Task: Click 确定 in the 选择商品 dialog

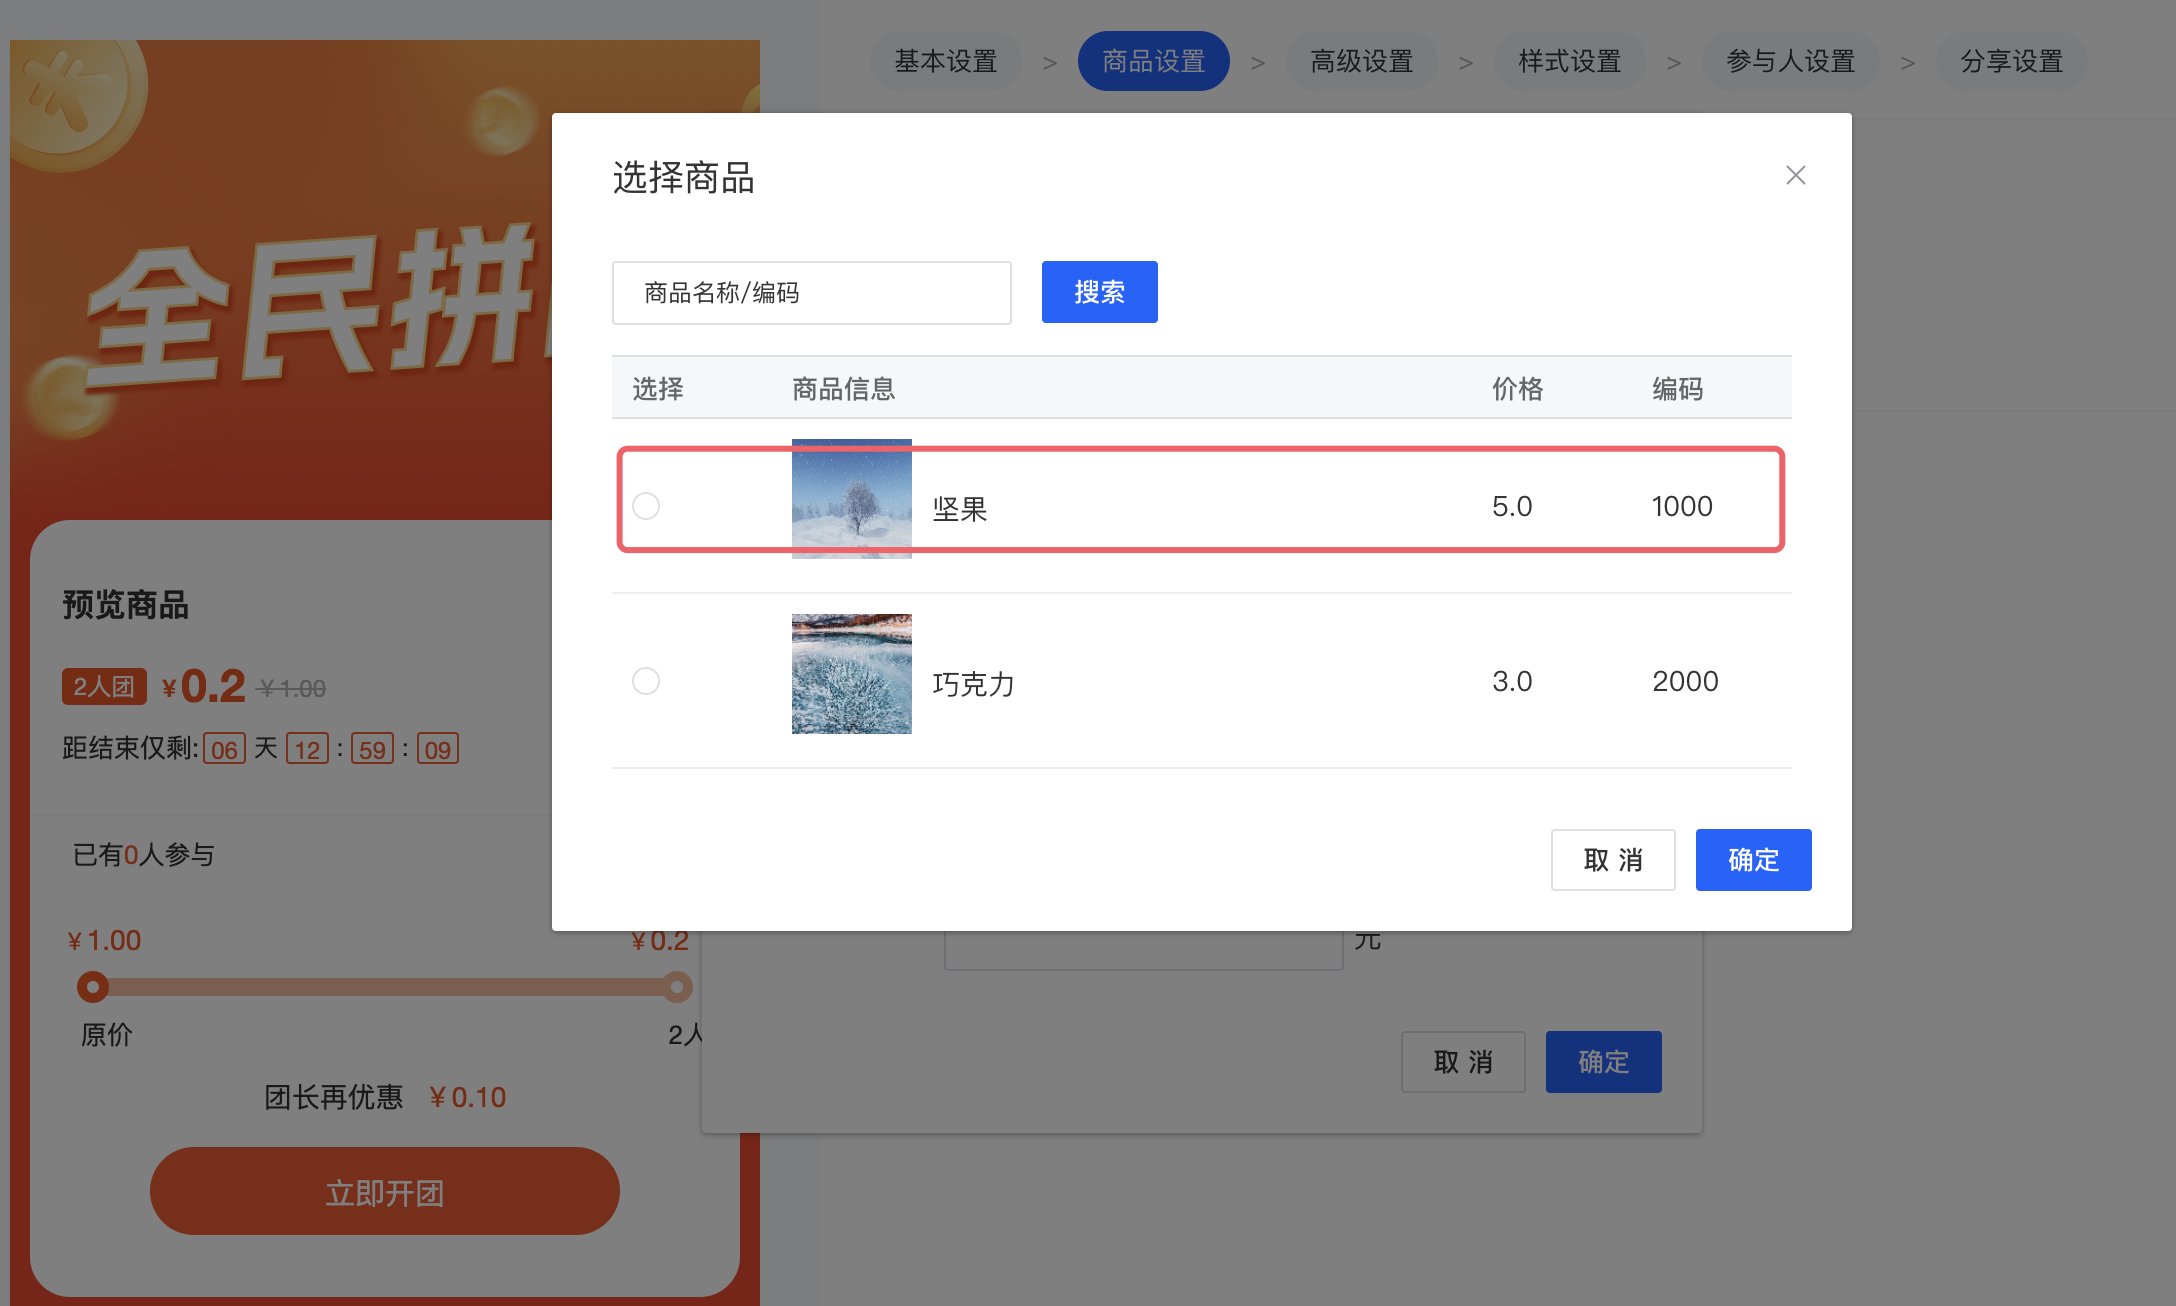Action: [1753, 860]
